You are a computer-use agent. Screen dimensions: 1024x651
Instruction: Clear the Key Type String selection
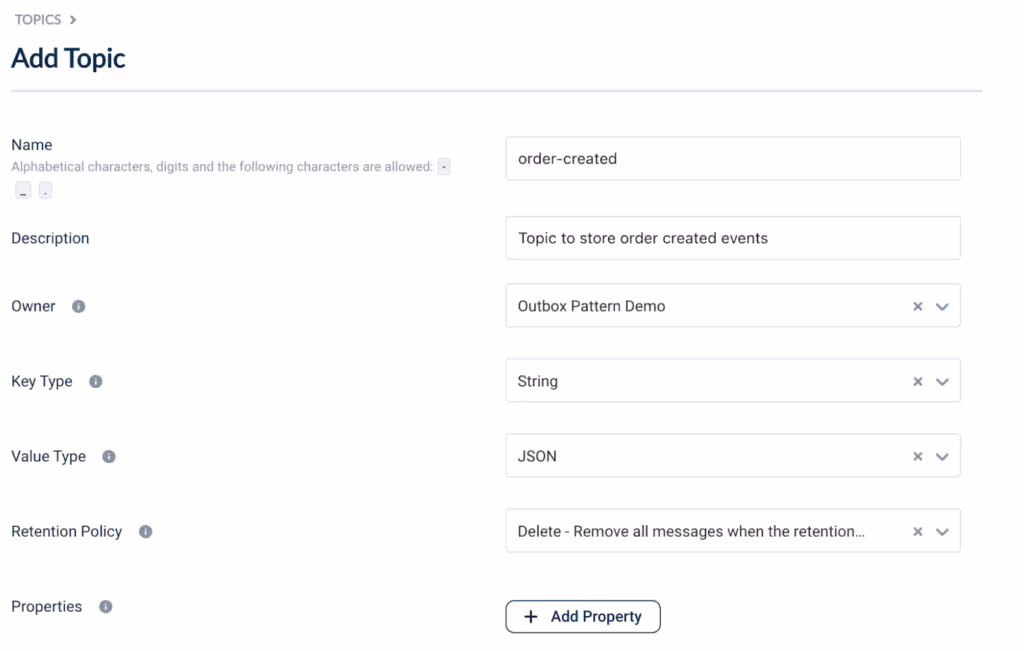coord(918,381)
